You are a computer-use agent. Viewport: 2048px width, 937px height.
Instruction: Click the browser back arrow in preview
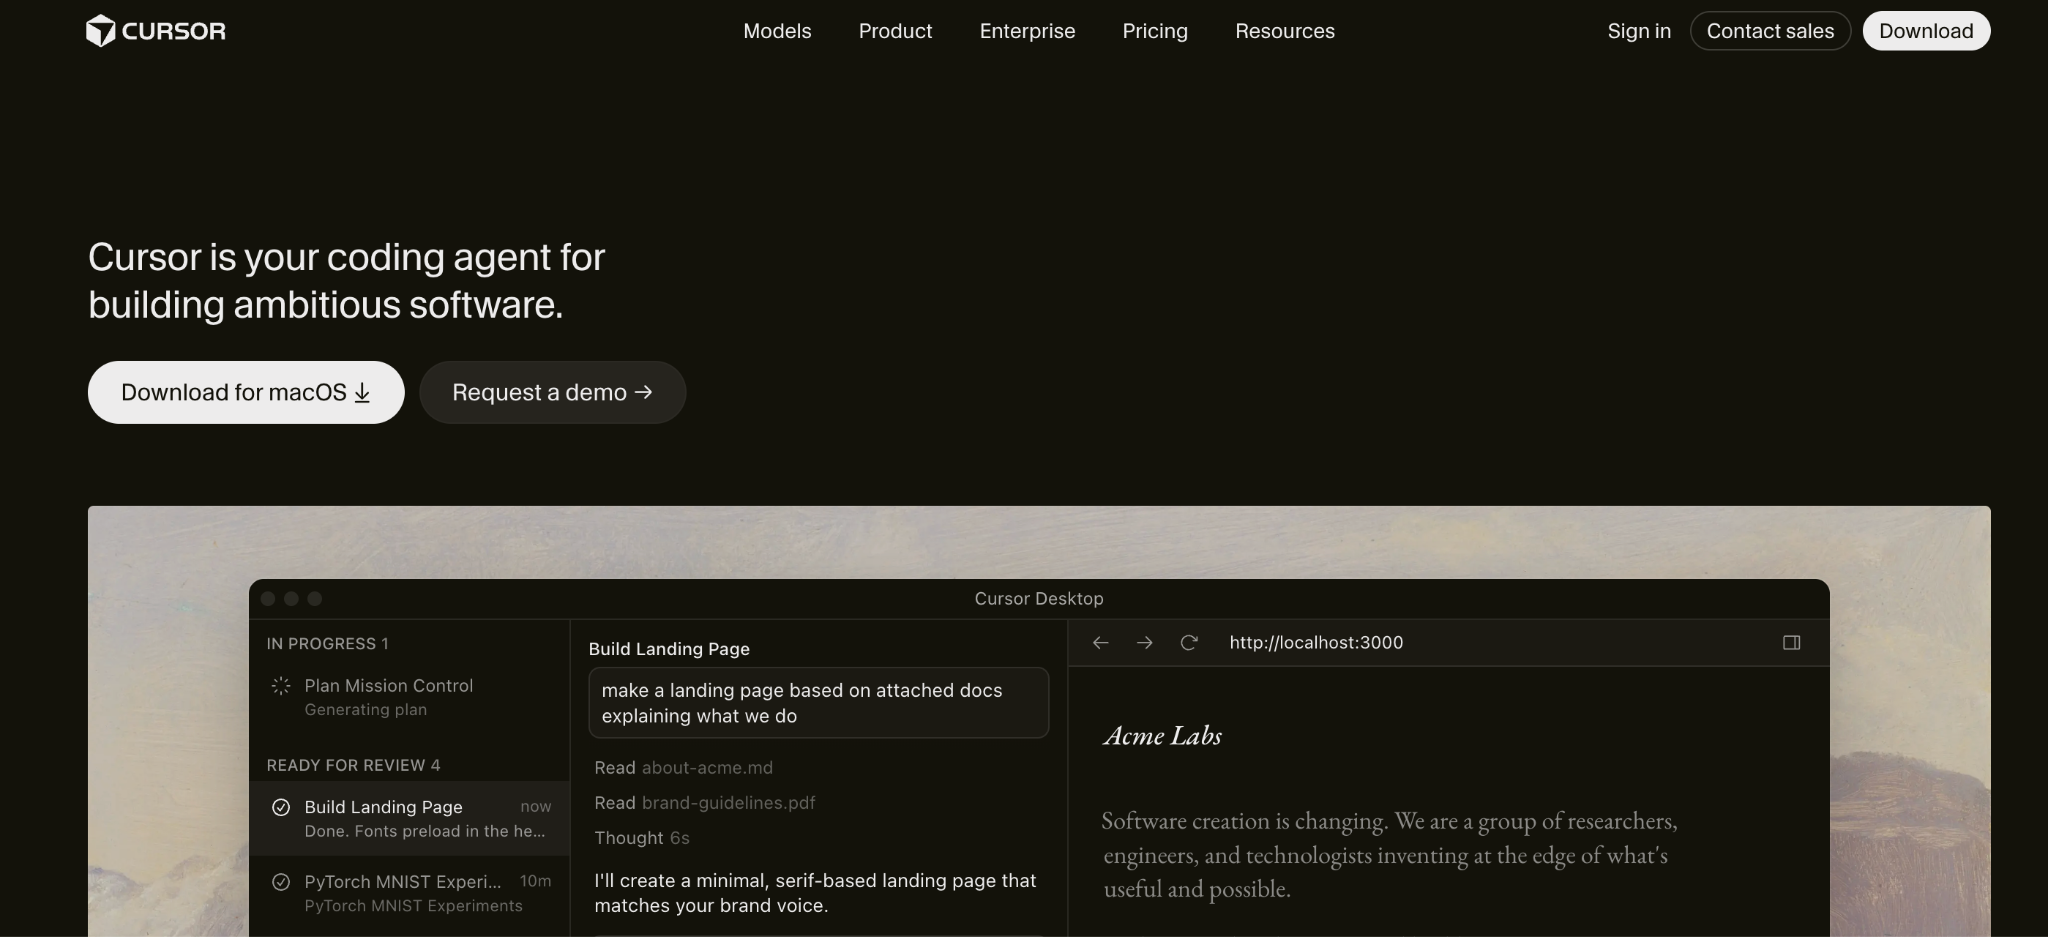(1101, 643)
